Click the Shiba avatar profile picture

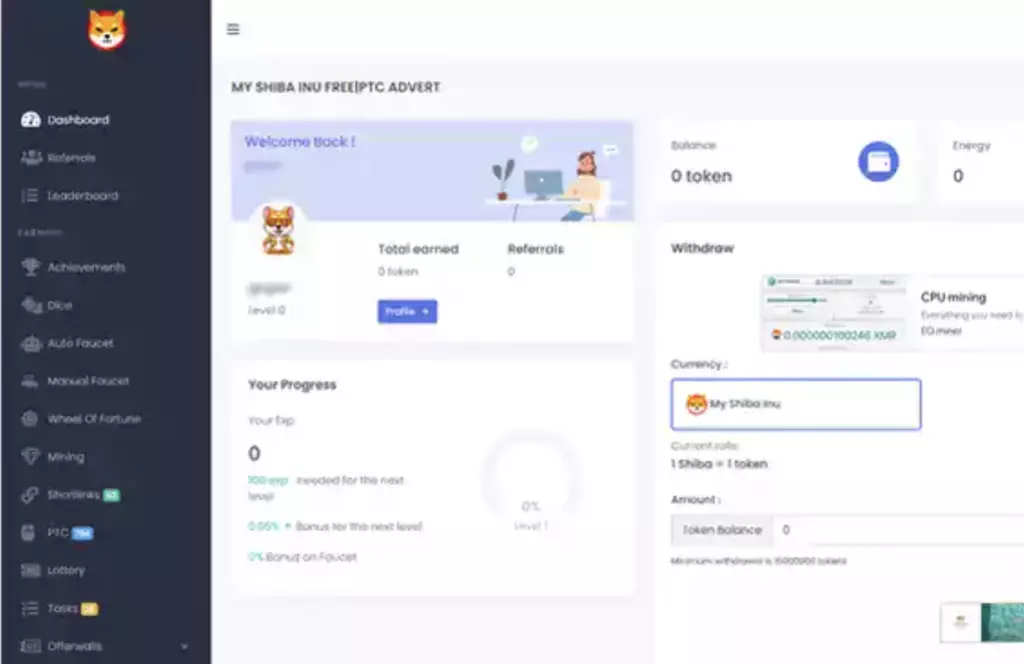coord(278,230)
